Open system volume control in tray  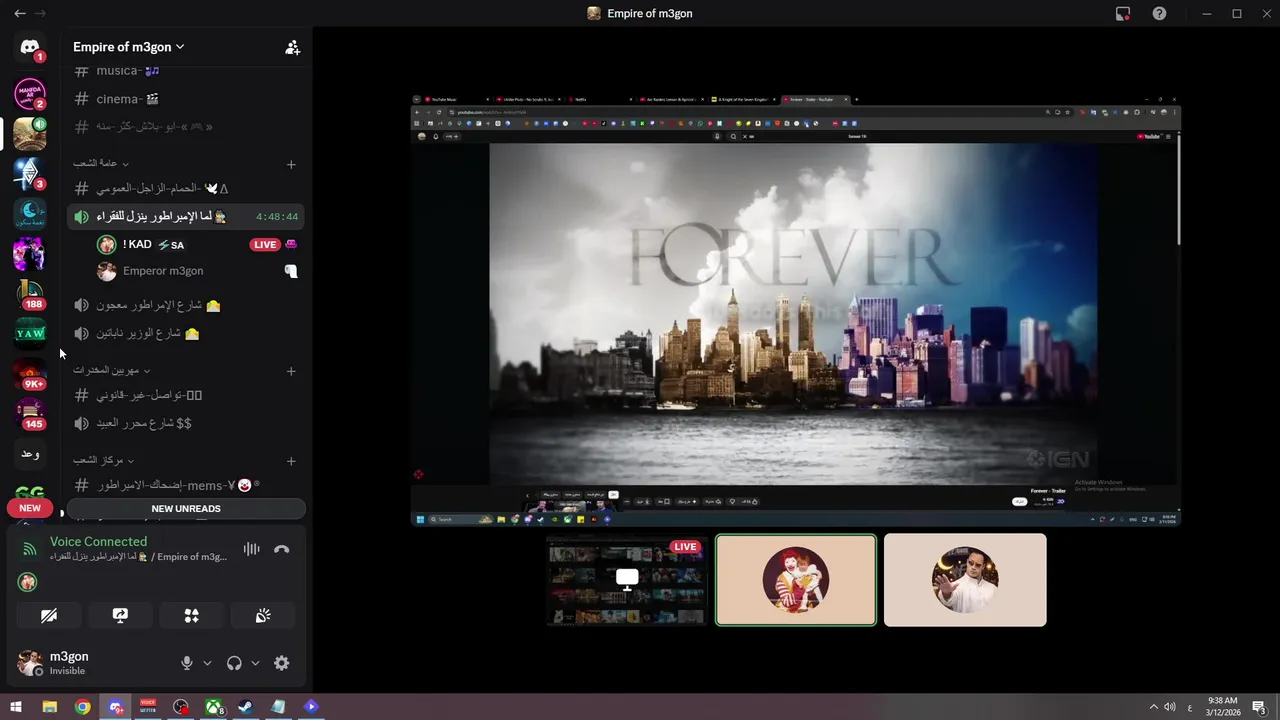1170,707
